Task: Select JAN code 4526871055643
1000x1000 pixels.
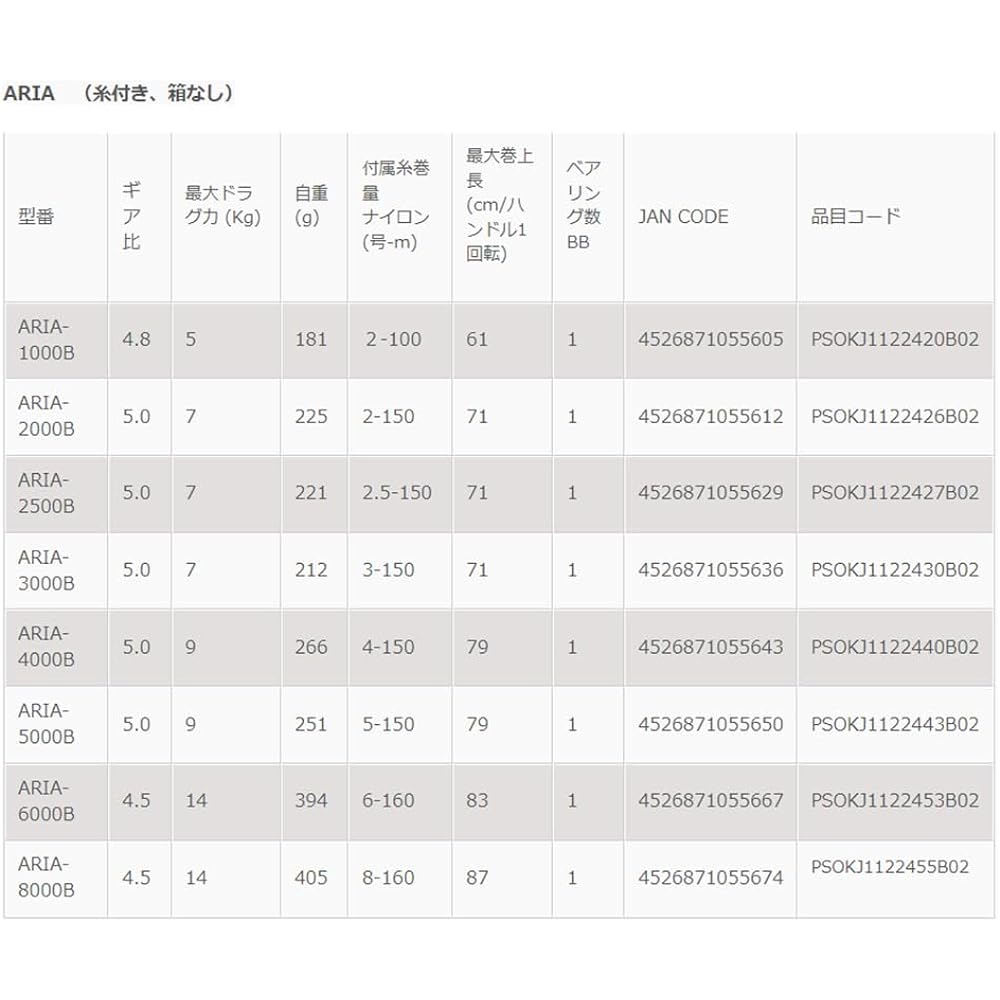Action: coord(710,647)
